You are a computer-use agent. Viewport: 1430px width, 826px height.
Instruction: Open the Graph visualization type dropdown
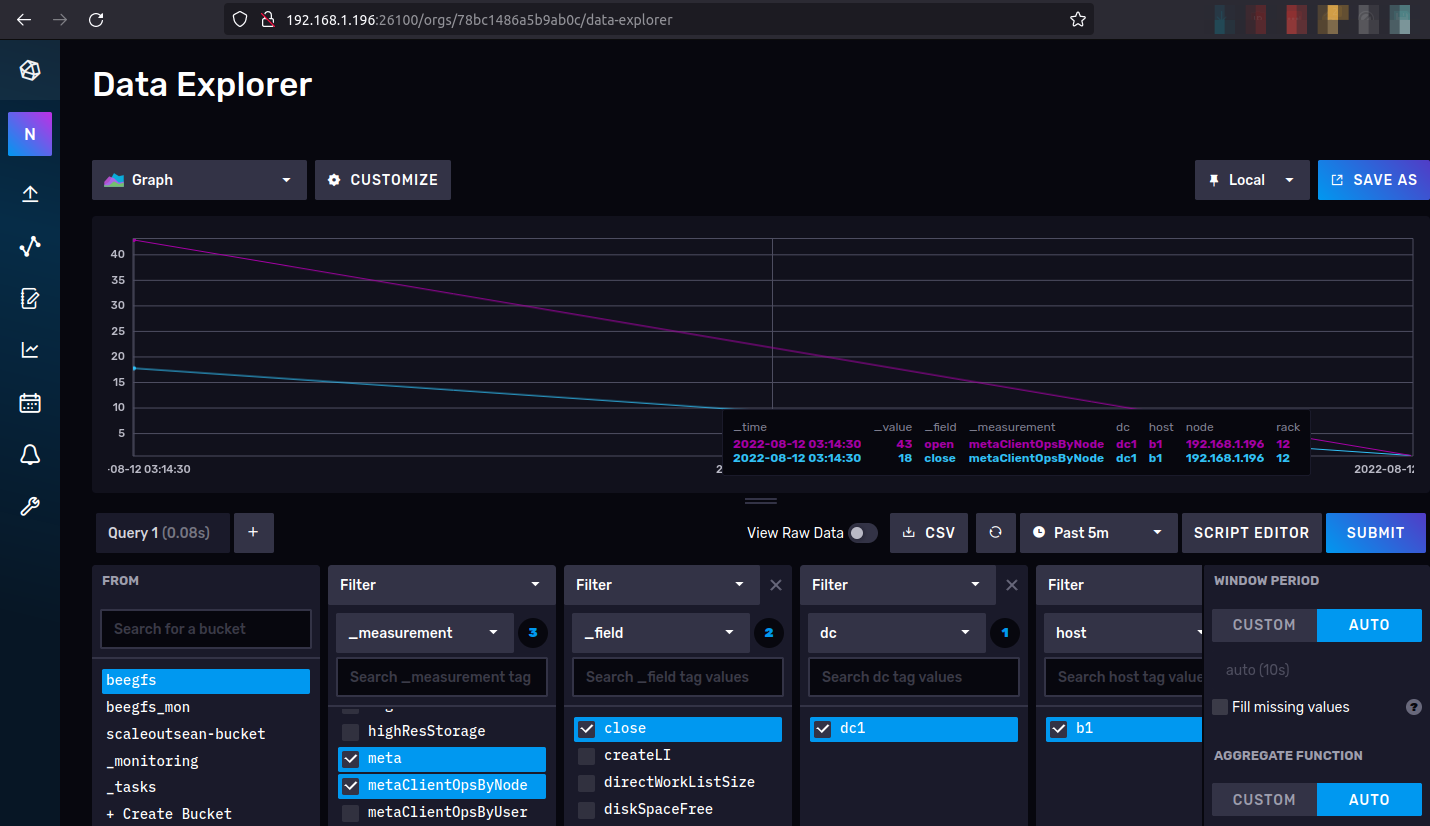(x=199, y=180)
